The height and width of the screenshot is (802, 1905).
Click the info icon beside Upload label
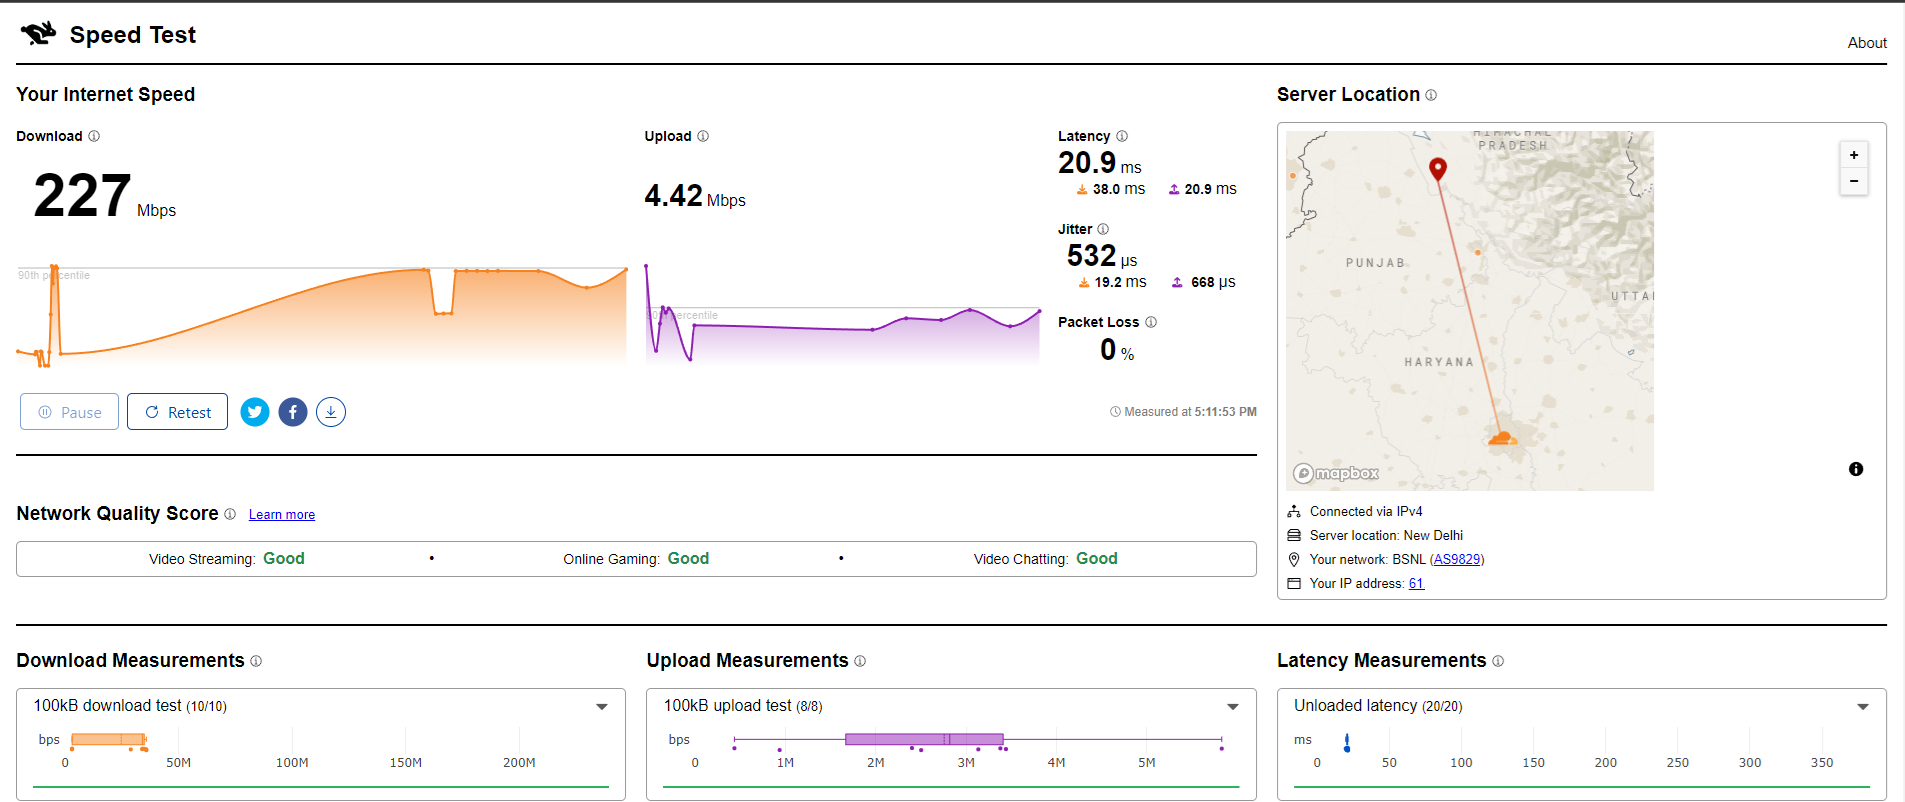[703, 136]
